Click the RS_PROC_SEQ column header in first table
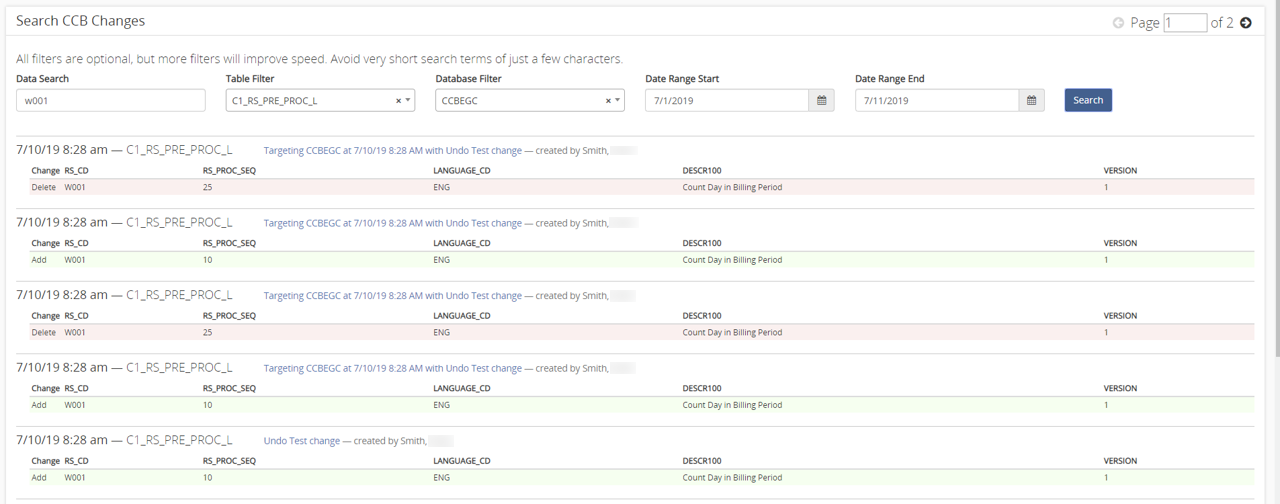Screen dimensions: 1280x504 pos(229,171)
